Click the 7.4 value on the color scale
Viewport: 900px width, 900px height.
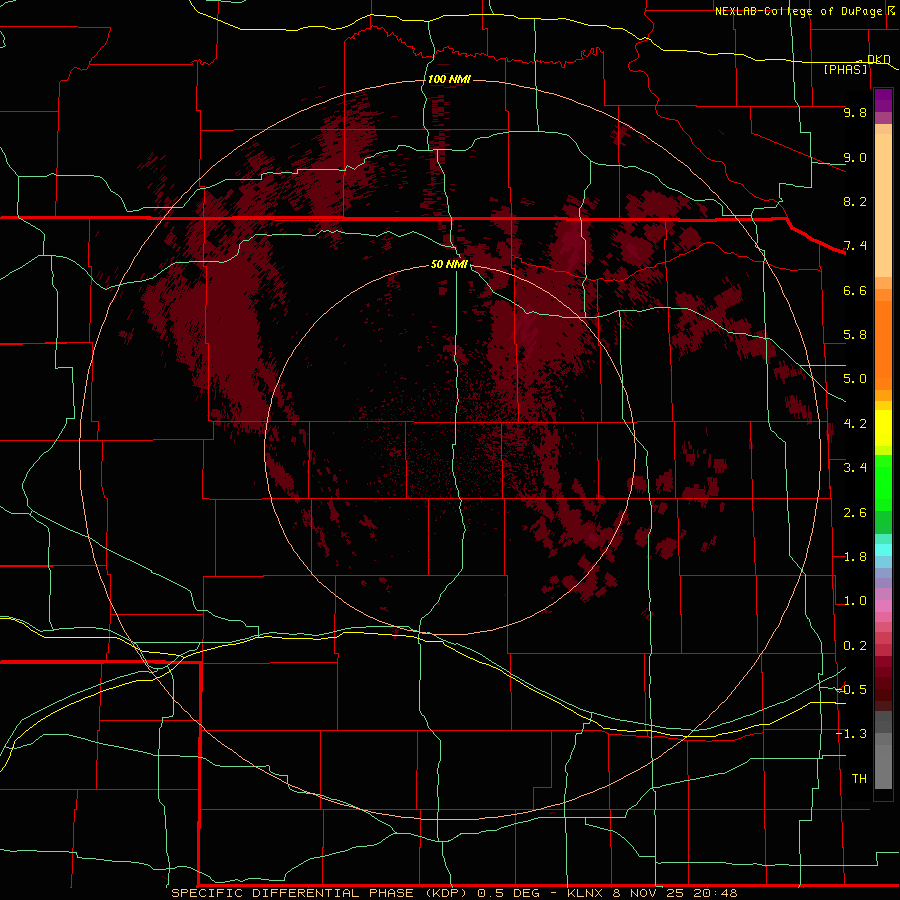pyautogui.click(x=855, y=246)
